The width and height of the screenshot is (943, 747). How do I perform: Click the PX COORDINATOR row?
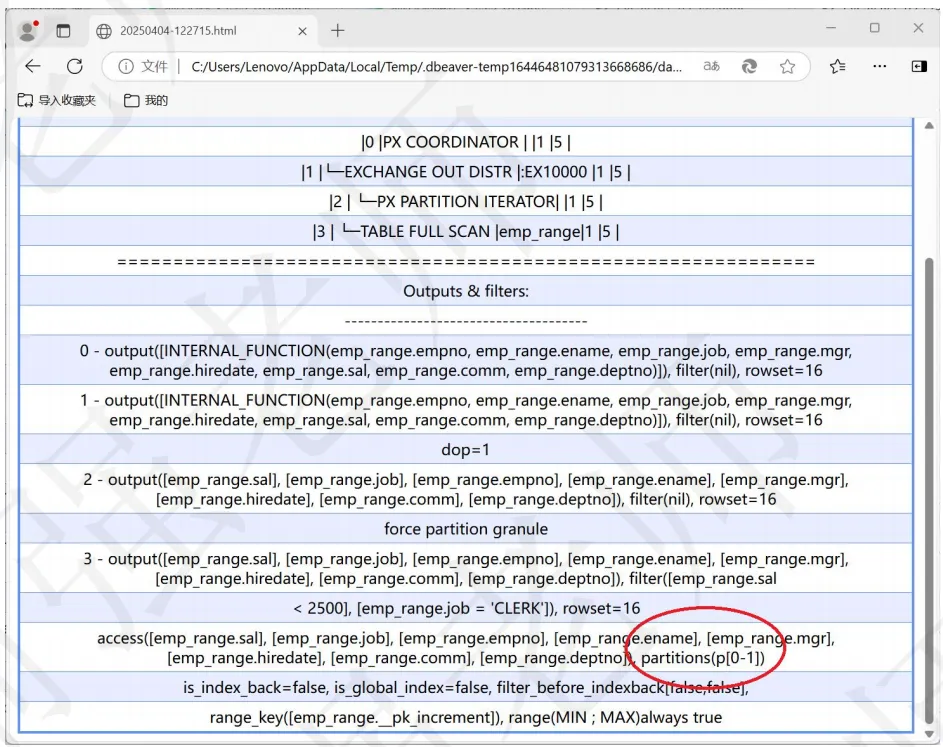465,142
